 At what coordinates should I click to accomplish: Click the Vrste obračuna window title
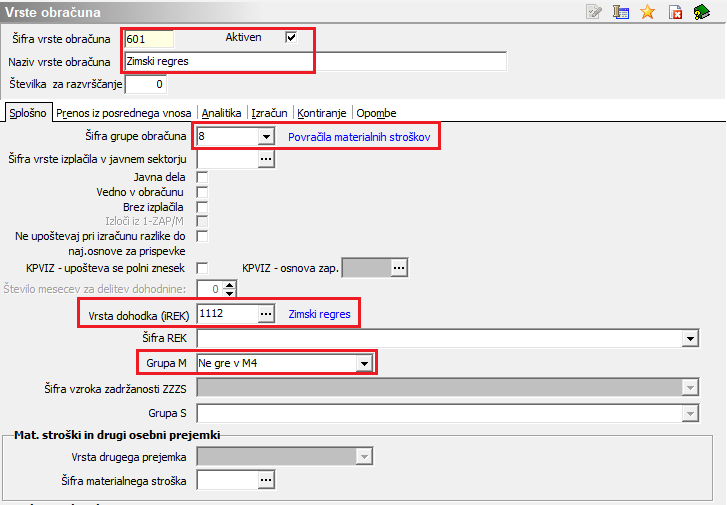53,12
